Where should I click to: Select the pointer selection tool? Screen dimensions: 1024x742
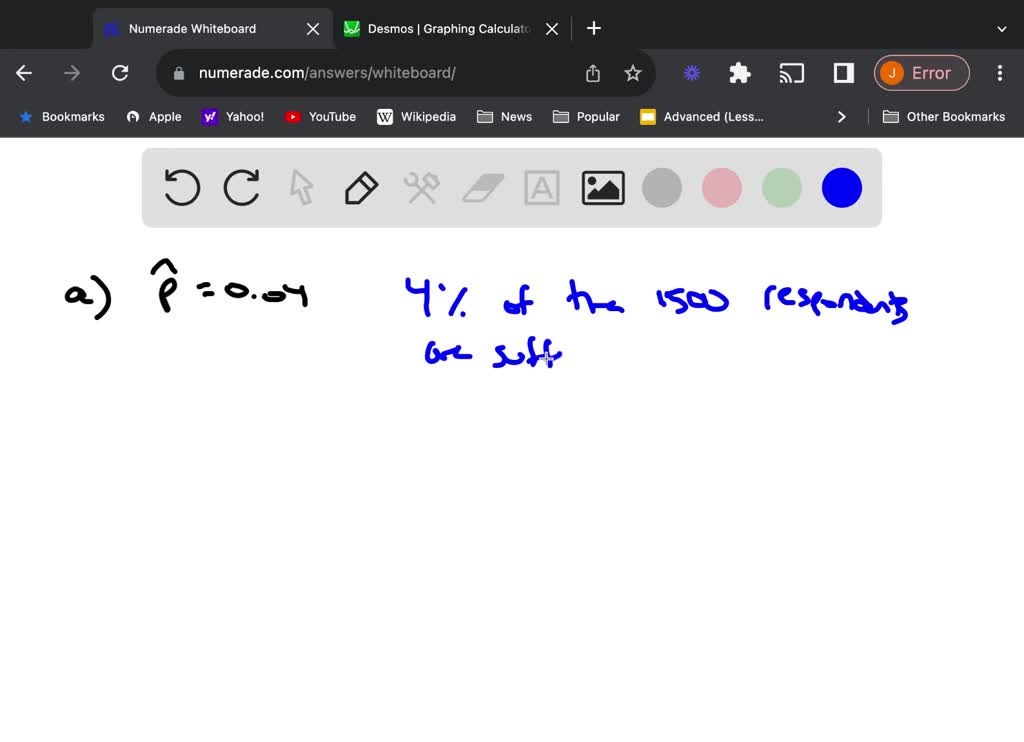[301, 188]
